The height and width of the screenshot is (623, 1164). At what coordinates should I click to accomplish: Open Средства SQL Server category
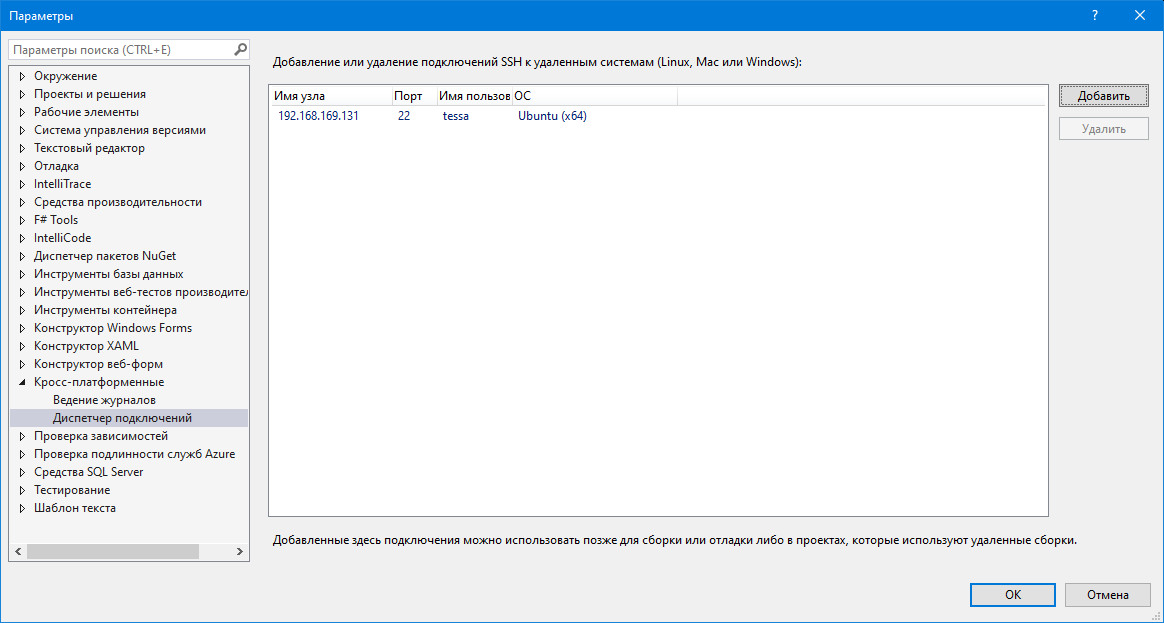[x=88, y=472]
